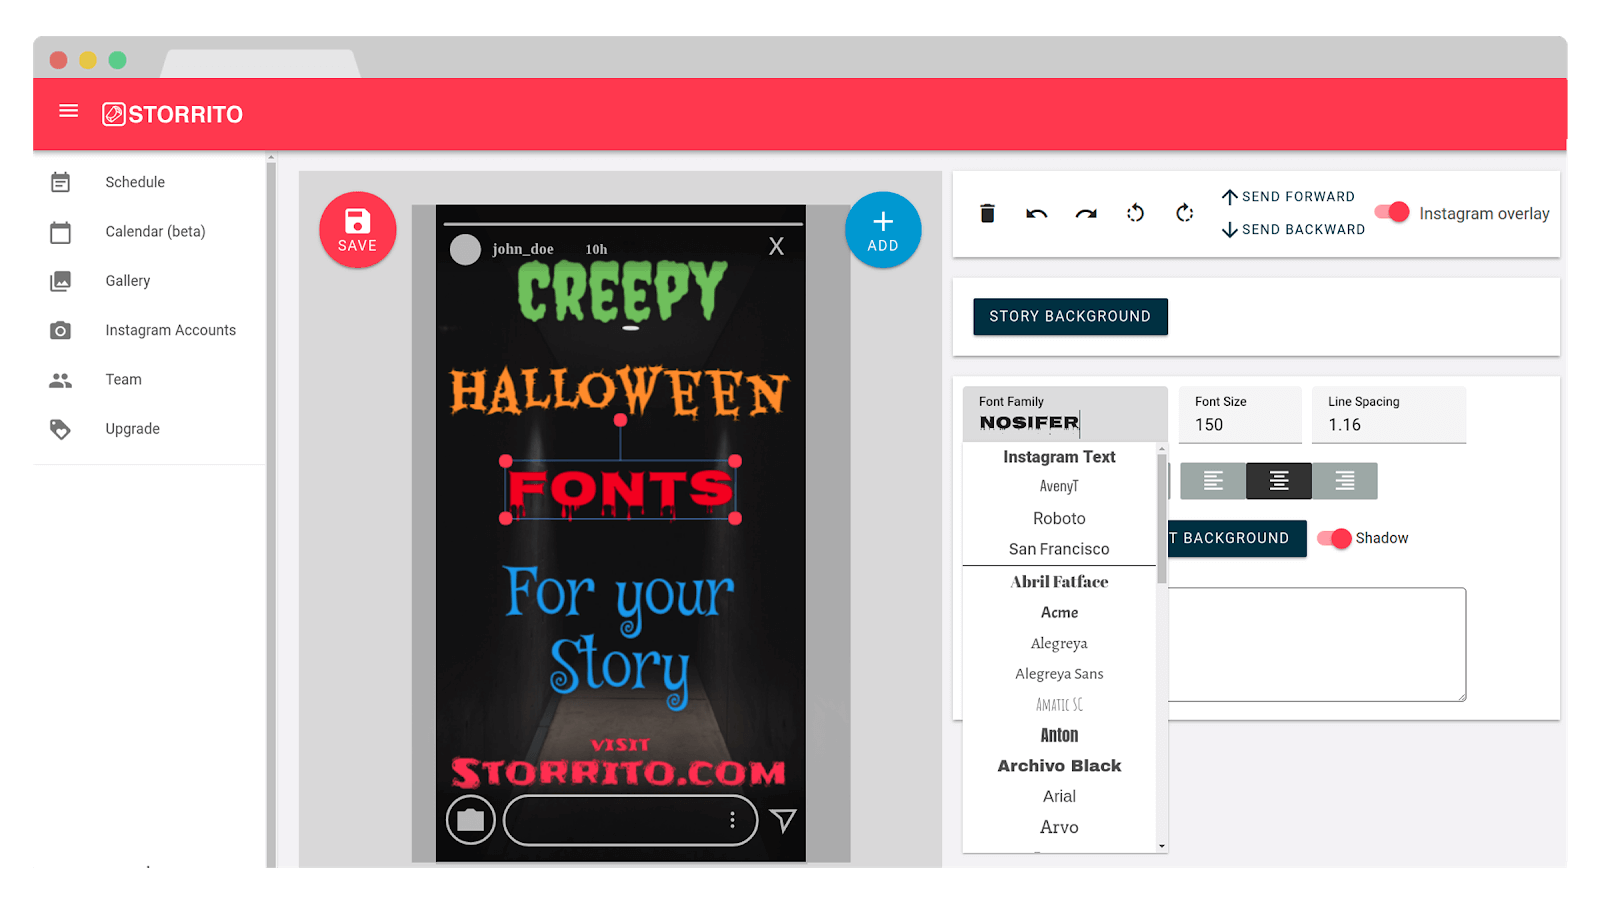1600x901 pixels.
Task: Select the FONTS text element
Action: pos(620,490)
